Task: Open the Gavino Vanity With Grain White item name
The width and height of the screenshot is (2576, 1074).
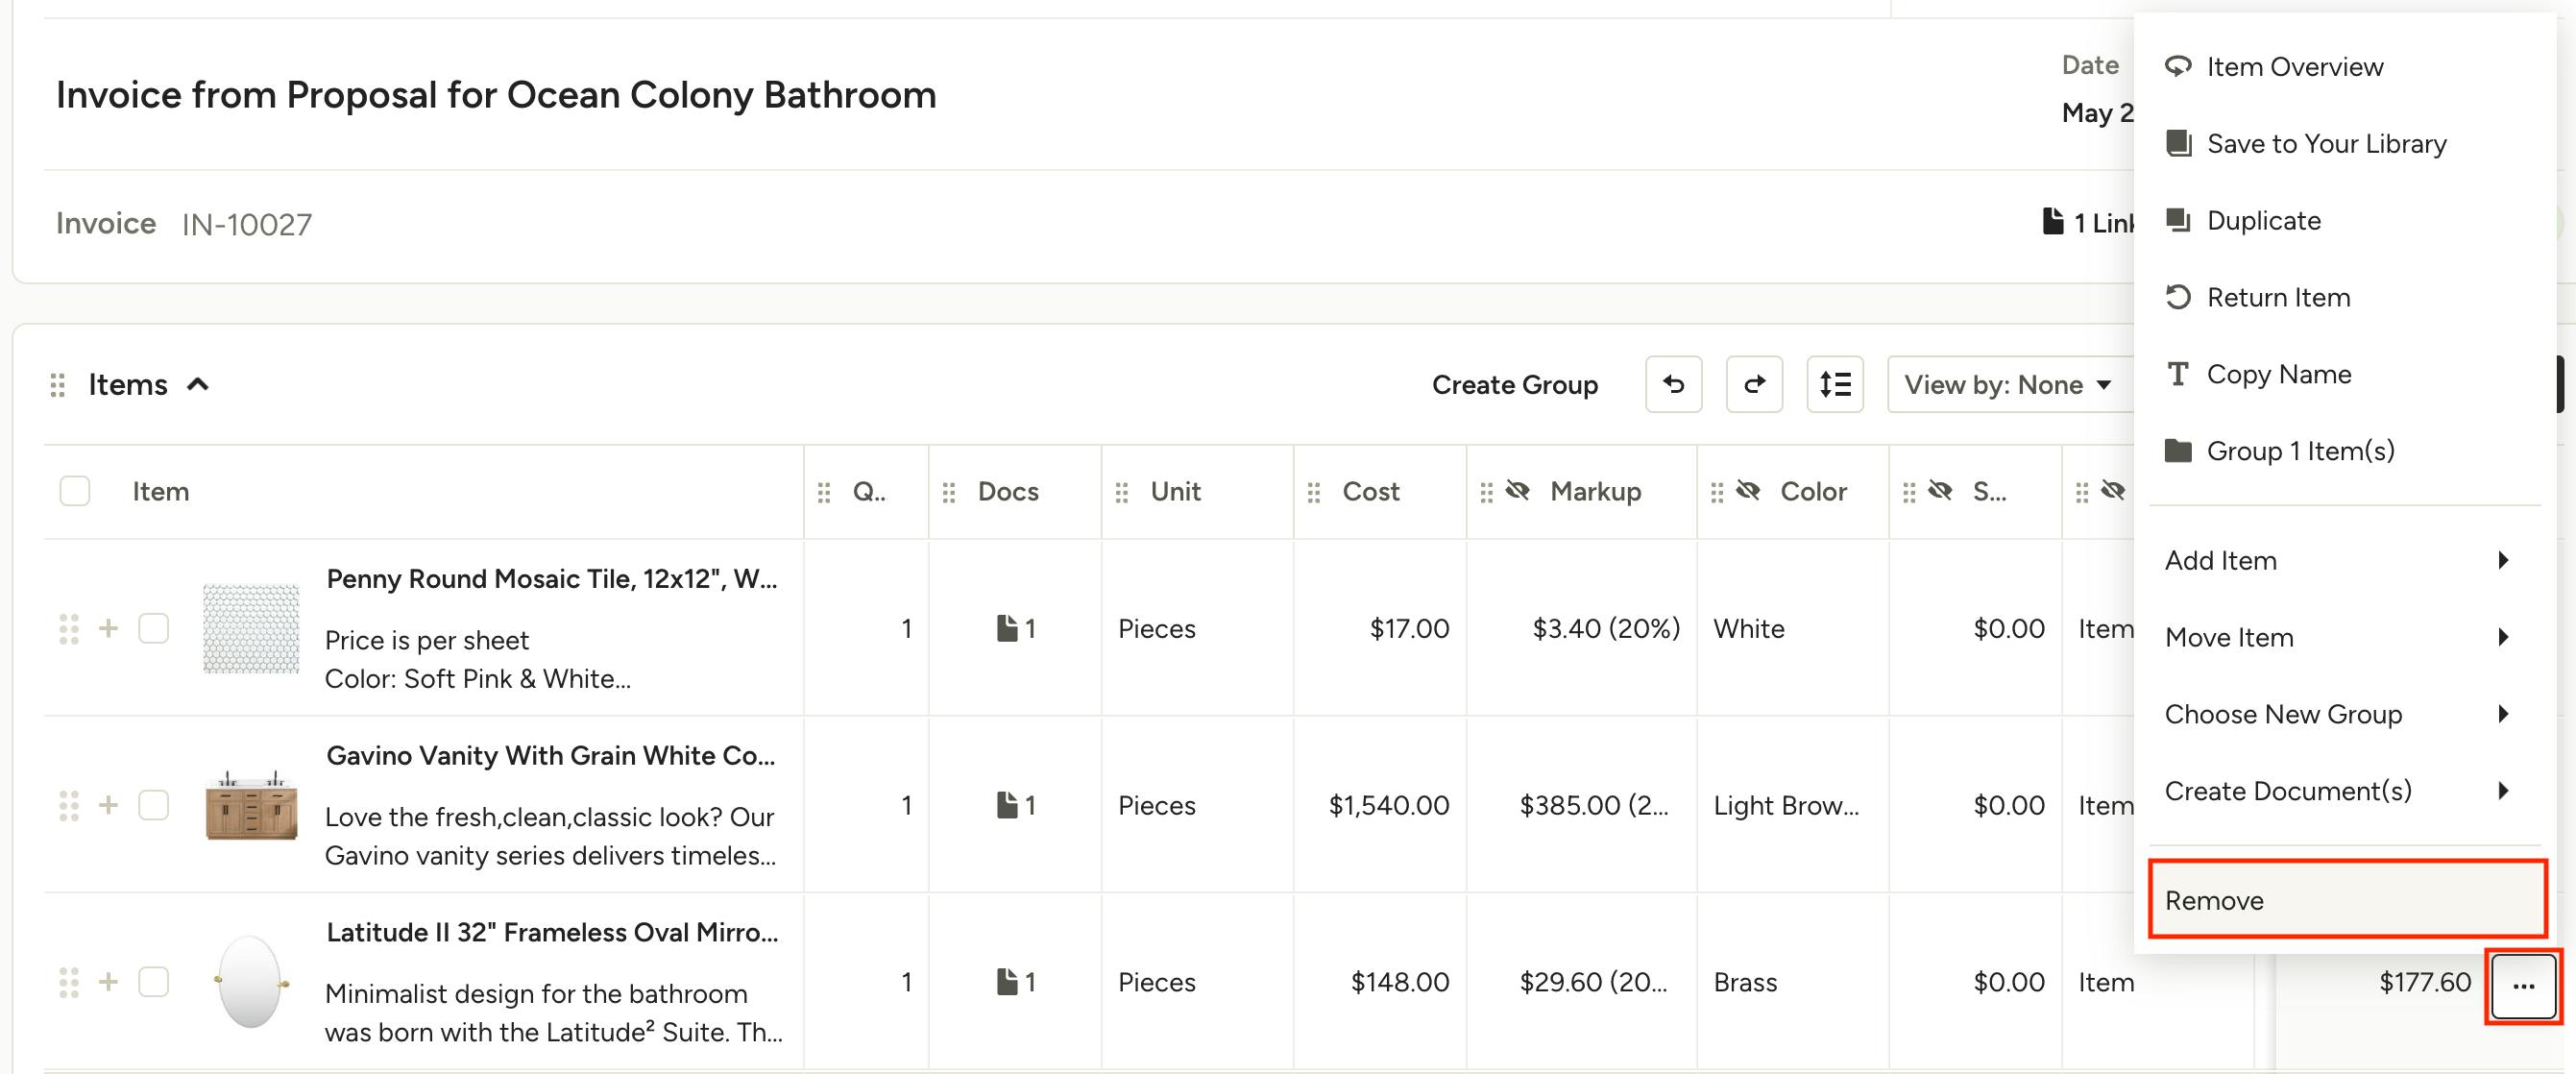Action: coord(551,756)
